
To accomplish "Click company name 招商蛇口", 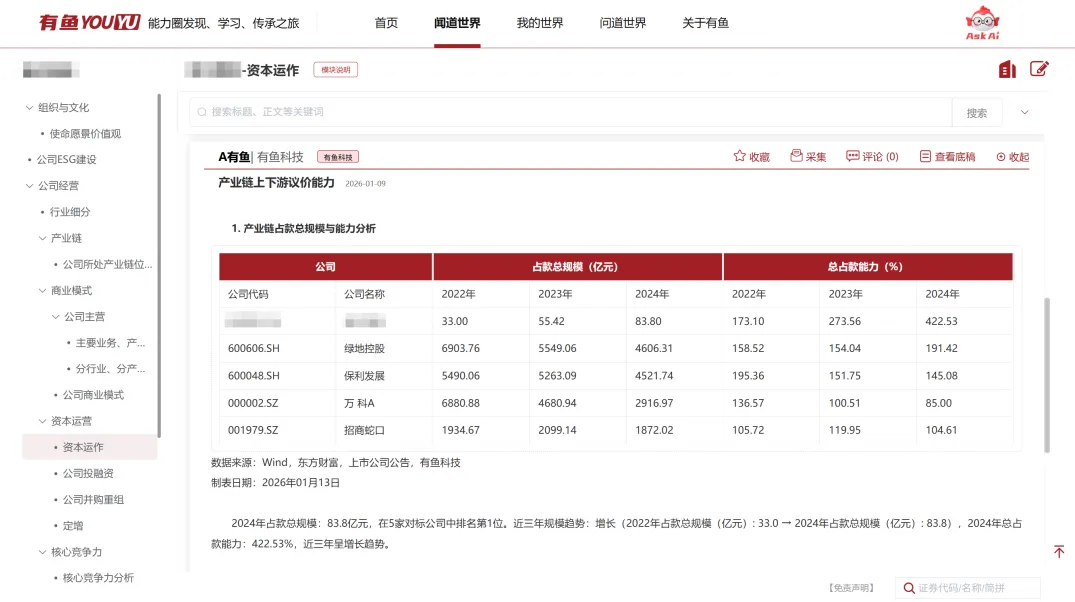I will click(364, 430).
